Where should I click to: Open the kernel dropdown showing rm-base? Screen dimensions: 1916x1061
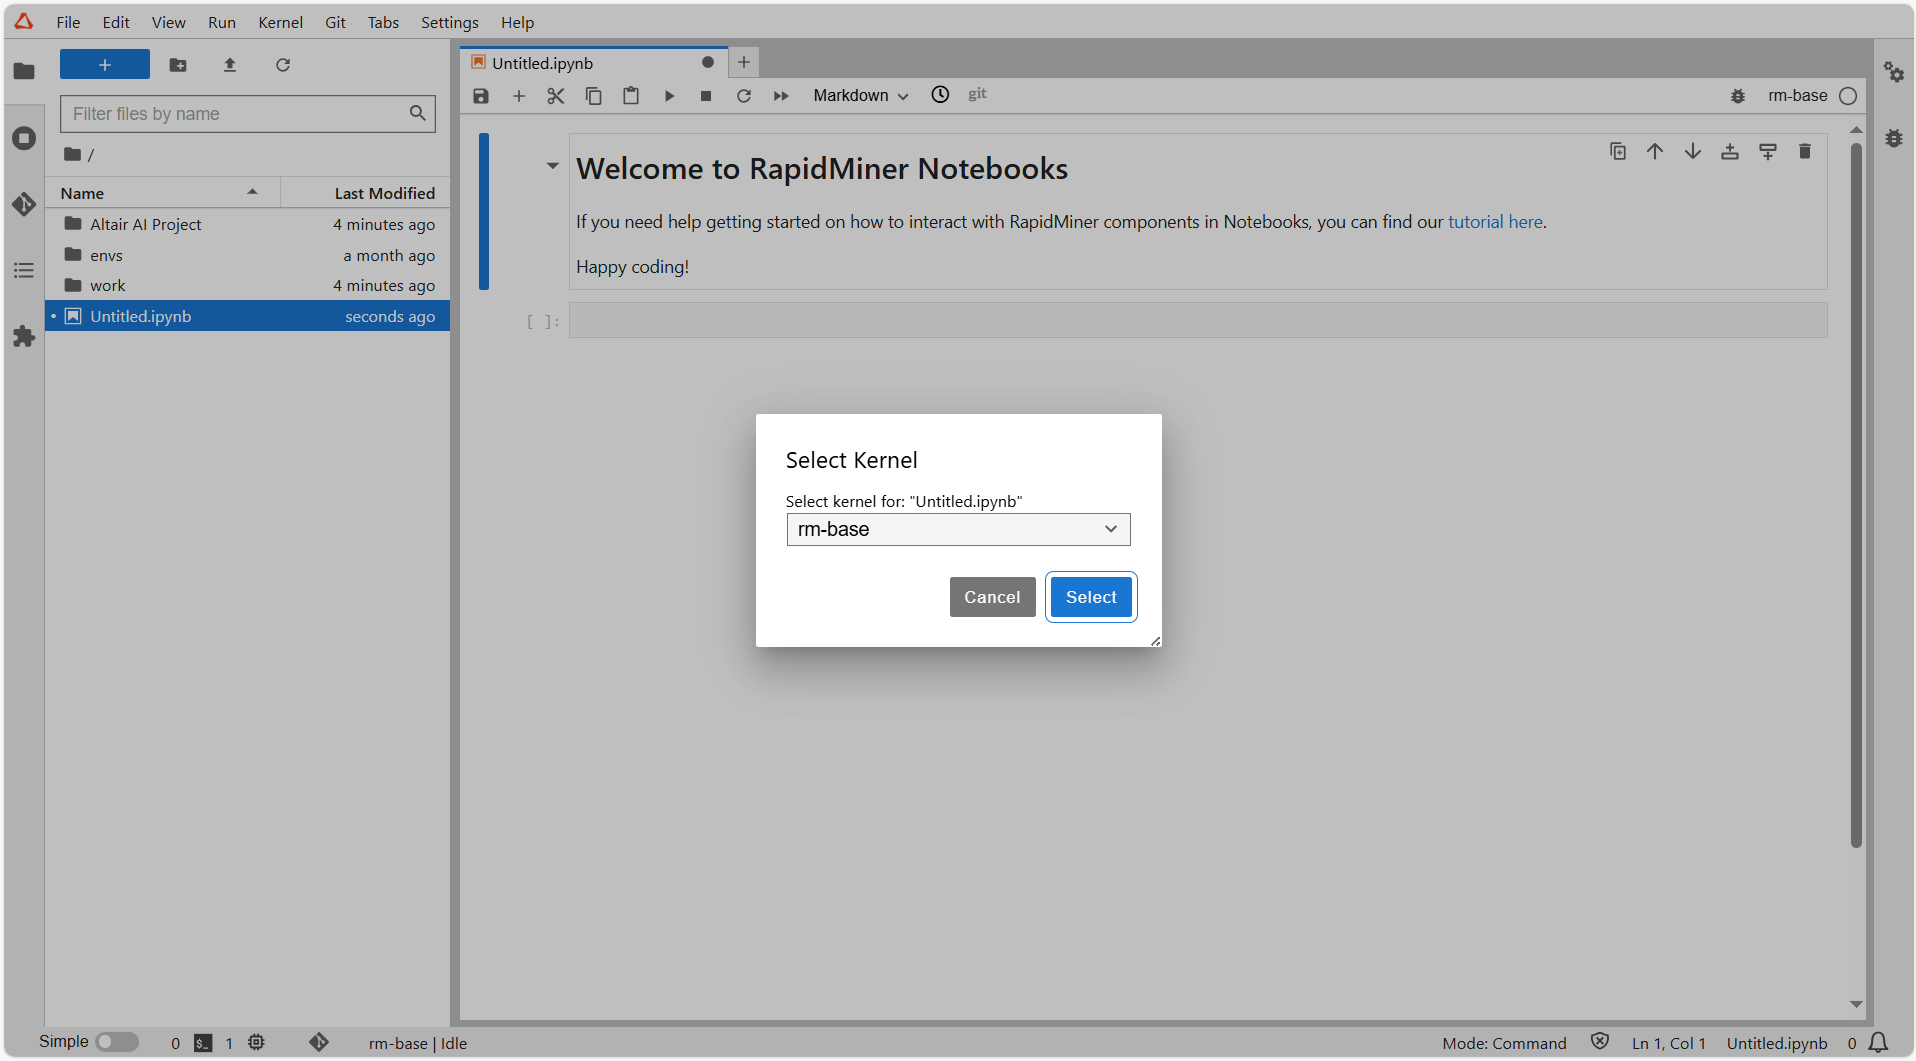(x=958, y=529)
